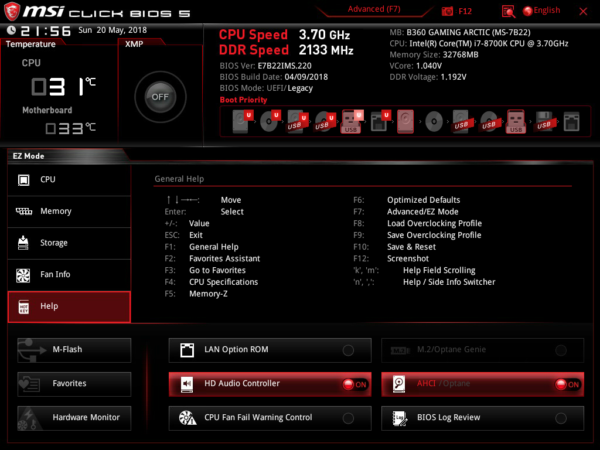Select the Help section in sidebar
Screen dimensions: 600x450
(x=69, y=307)
